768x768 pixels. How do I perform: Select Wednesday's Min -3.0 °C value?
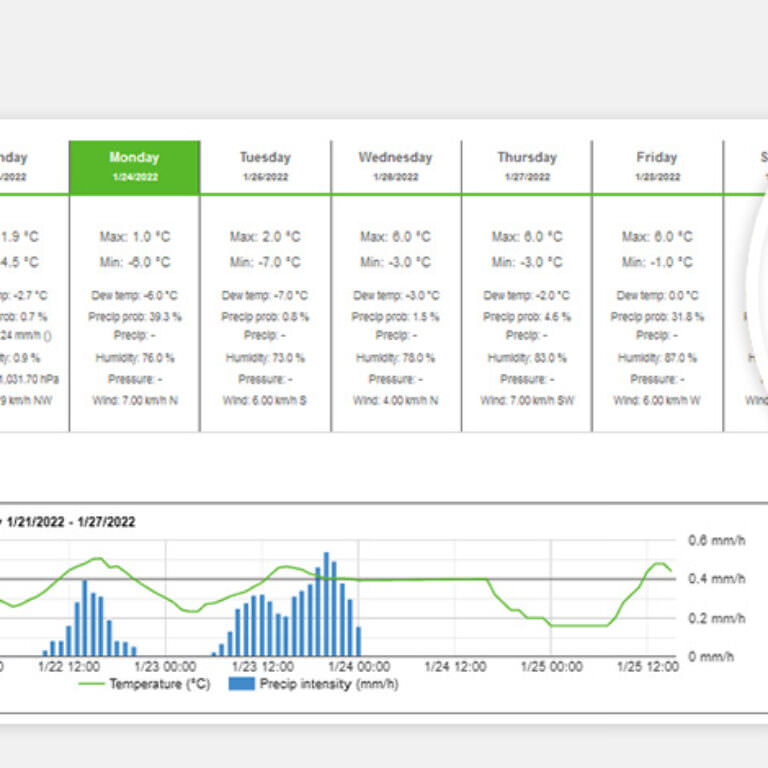pyautogui.click(x=396, y=263)
